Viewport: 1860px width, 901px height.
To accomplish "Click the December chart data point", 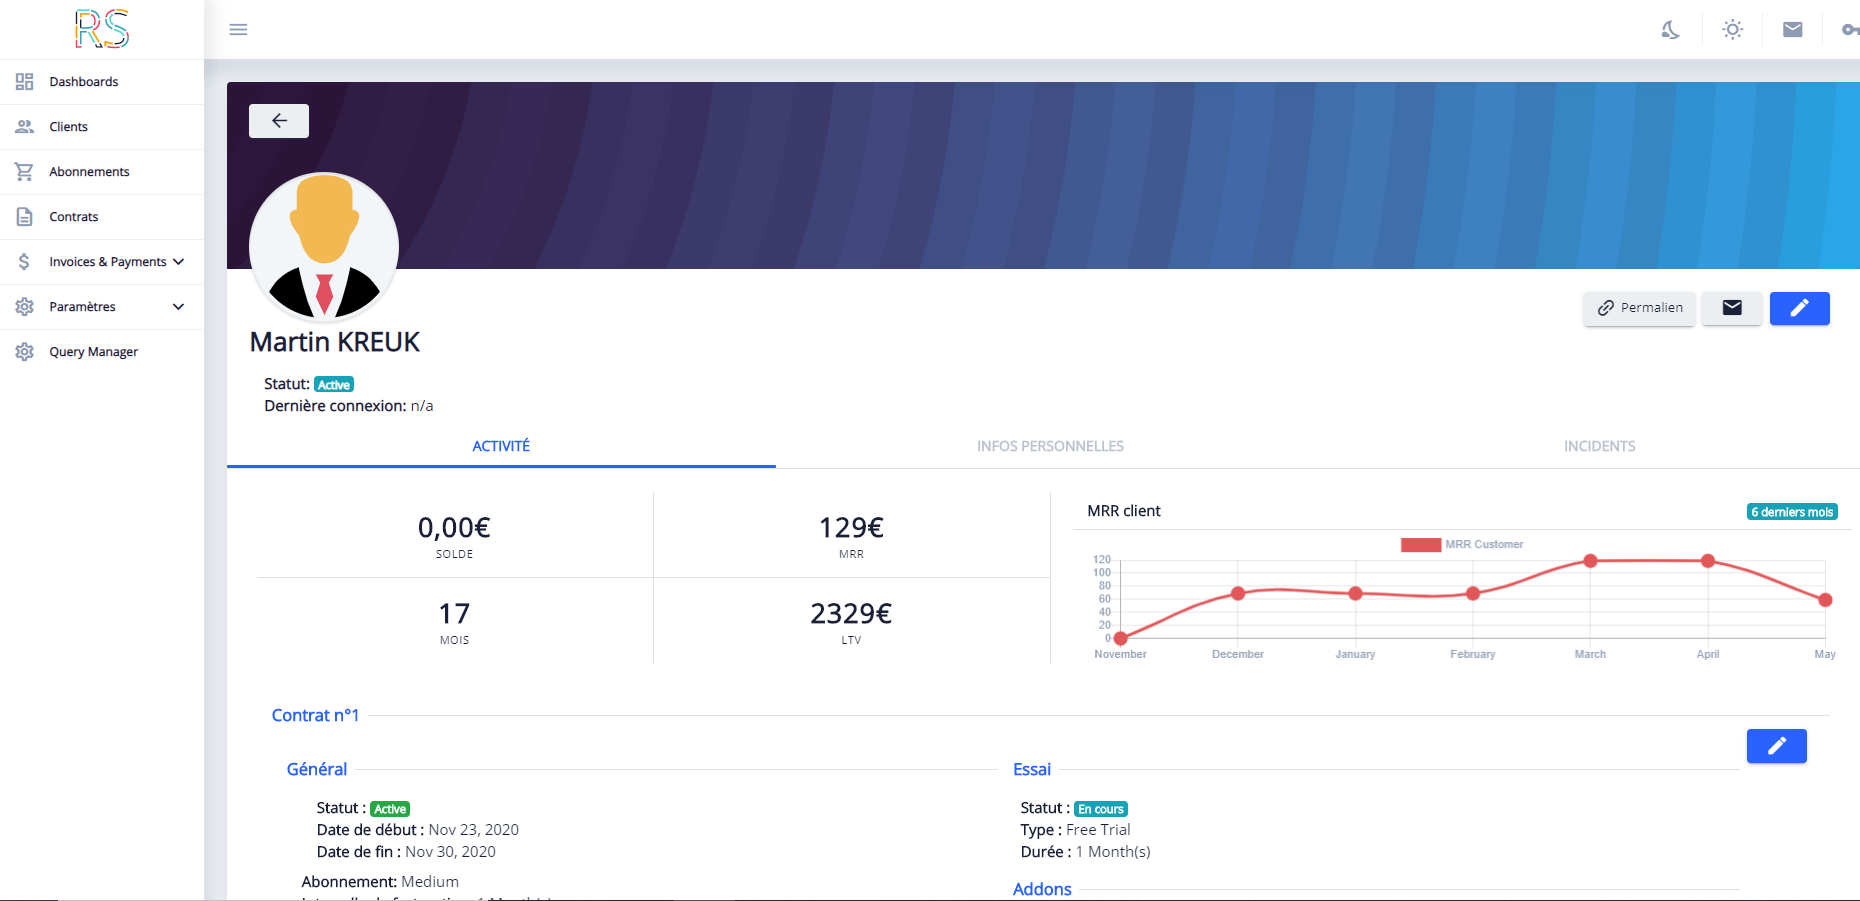I will pos(1238,593).
